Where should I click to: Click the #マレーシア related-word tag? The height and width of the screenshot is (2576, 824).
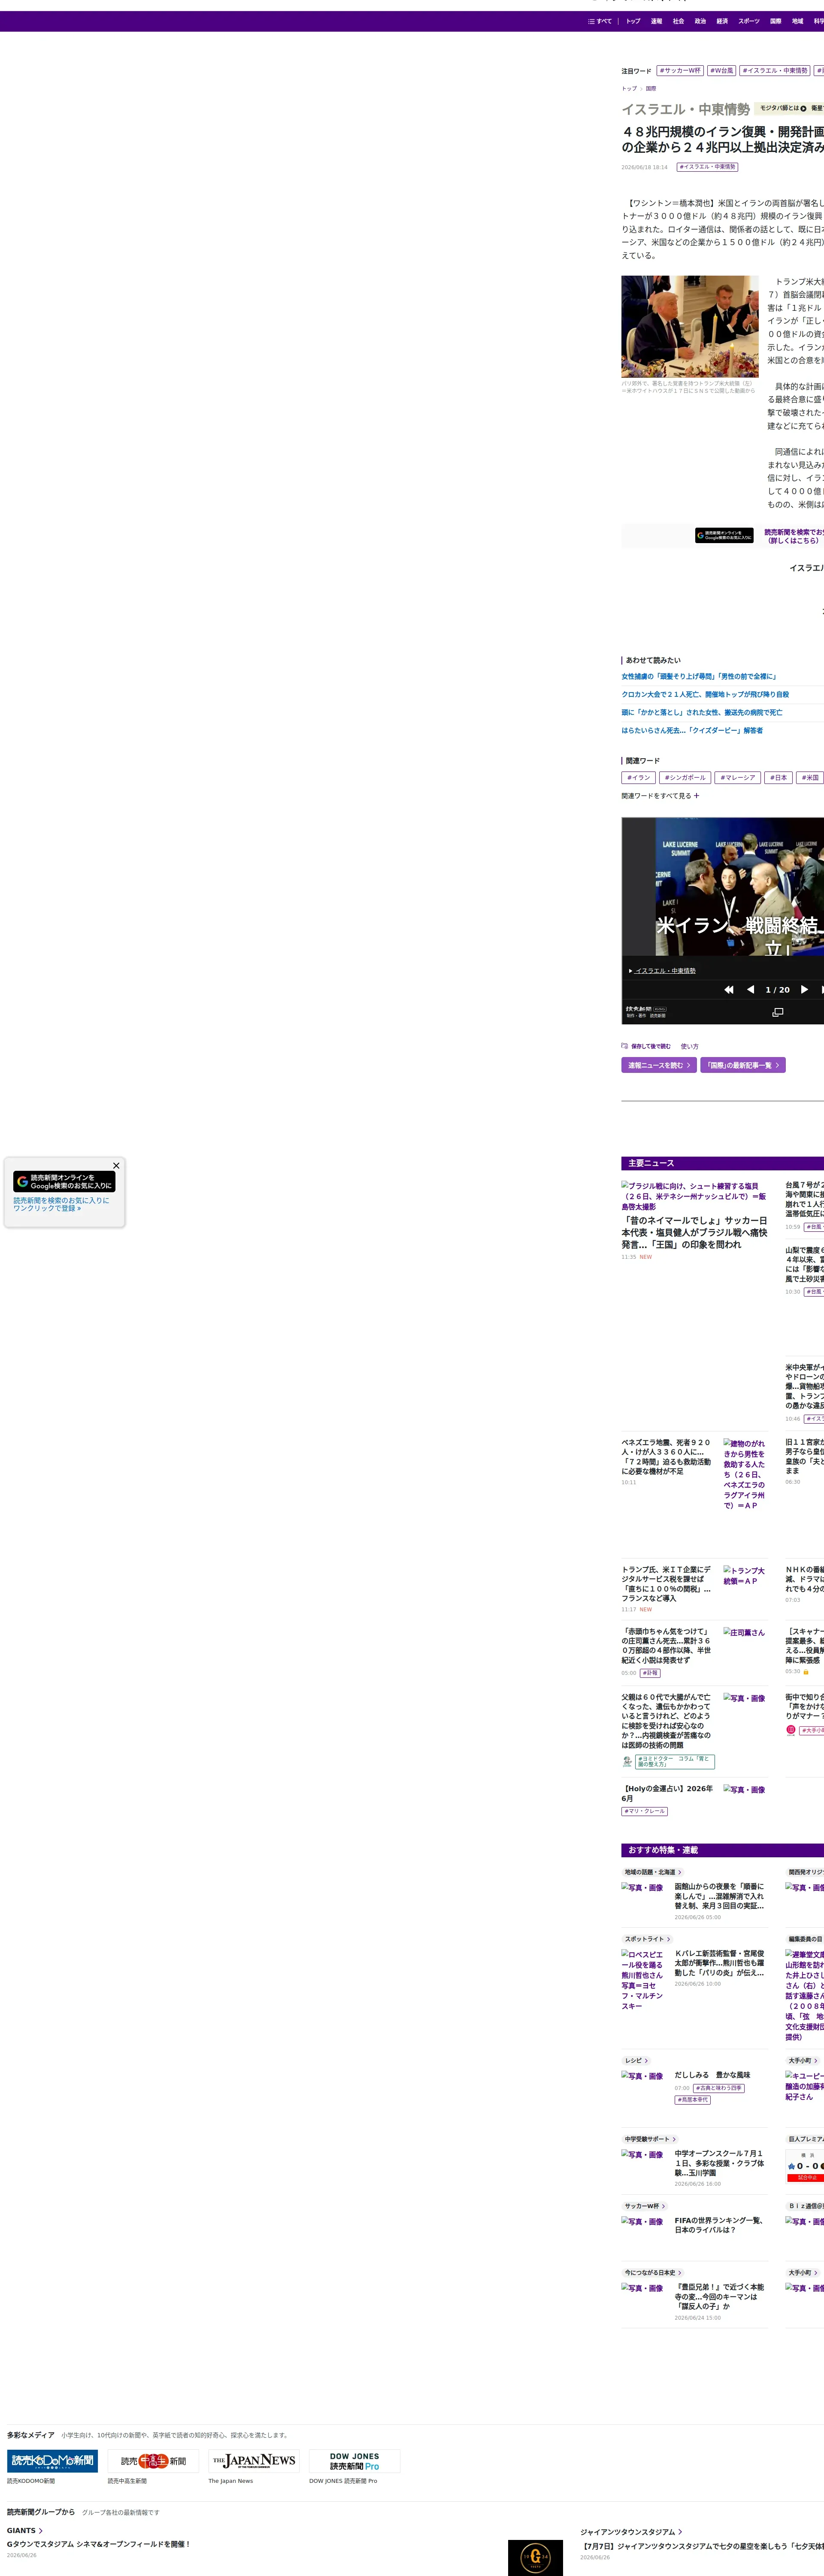738,777
